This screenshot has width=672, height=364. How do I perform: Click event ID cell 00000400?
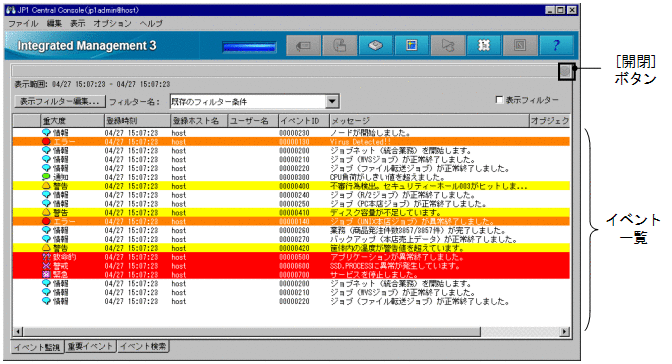tap(294, 186)
